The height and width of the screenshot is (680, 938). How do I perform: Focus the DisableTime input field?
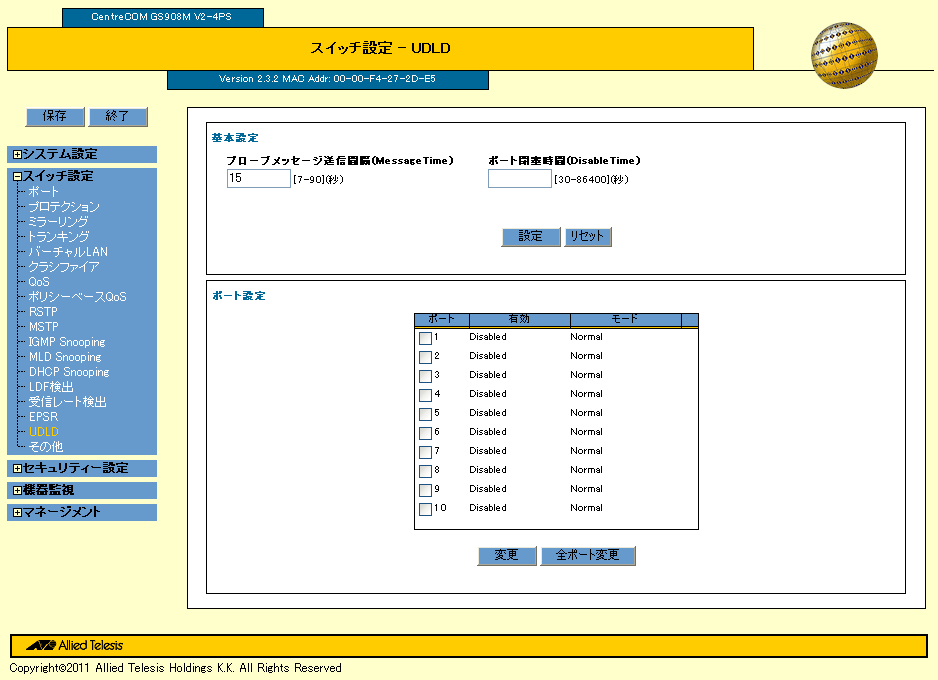519,178
